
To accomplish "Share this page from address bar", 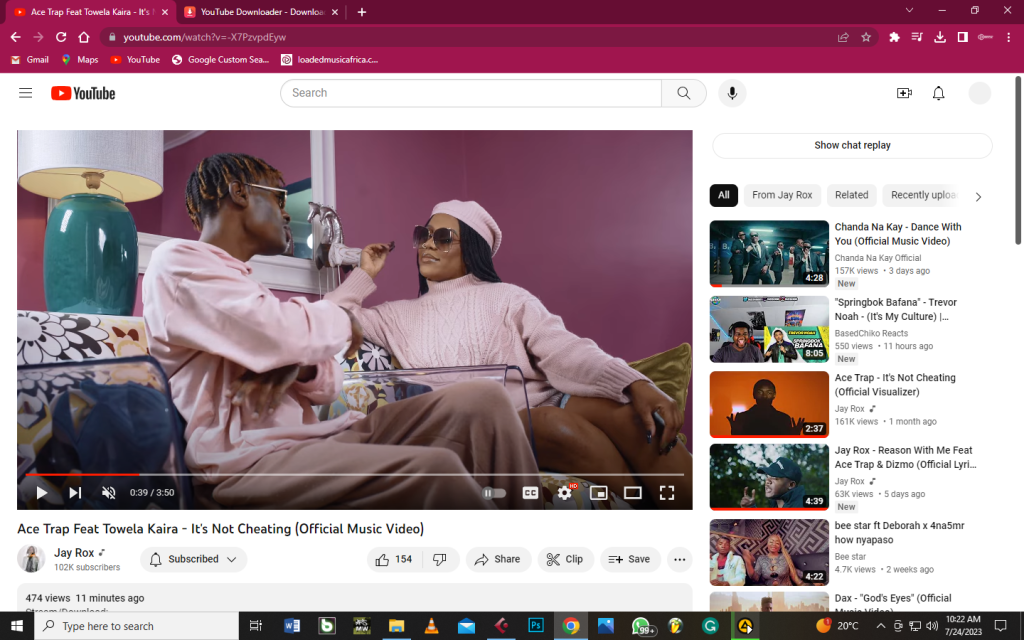I will point(843,37).
